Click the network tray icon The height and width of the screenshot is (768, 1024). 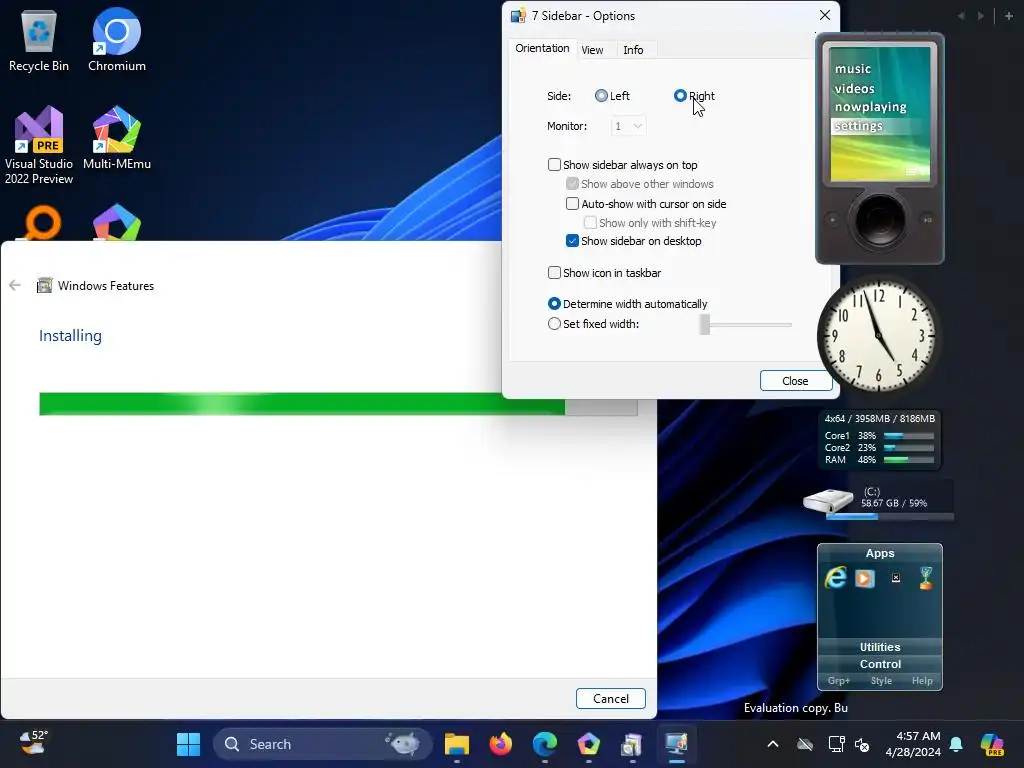(837, 744)
